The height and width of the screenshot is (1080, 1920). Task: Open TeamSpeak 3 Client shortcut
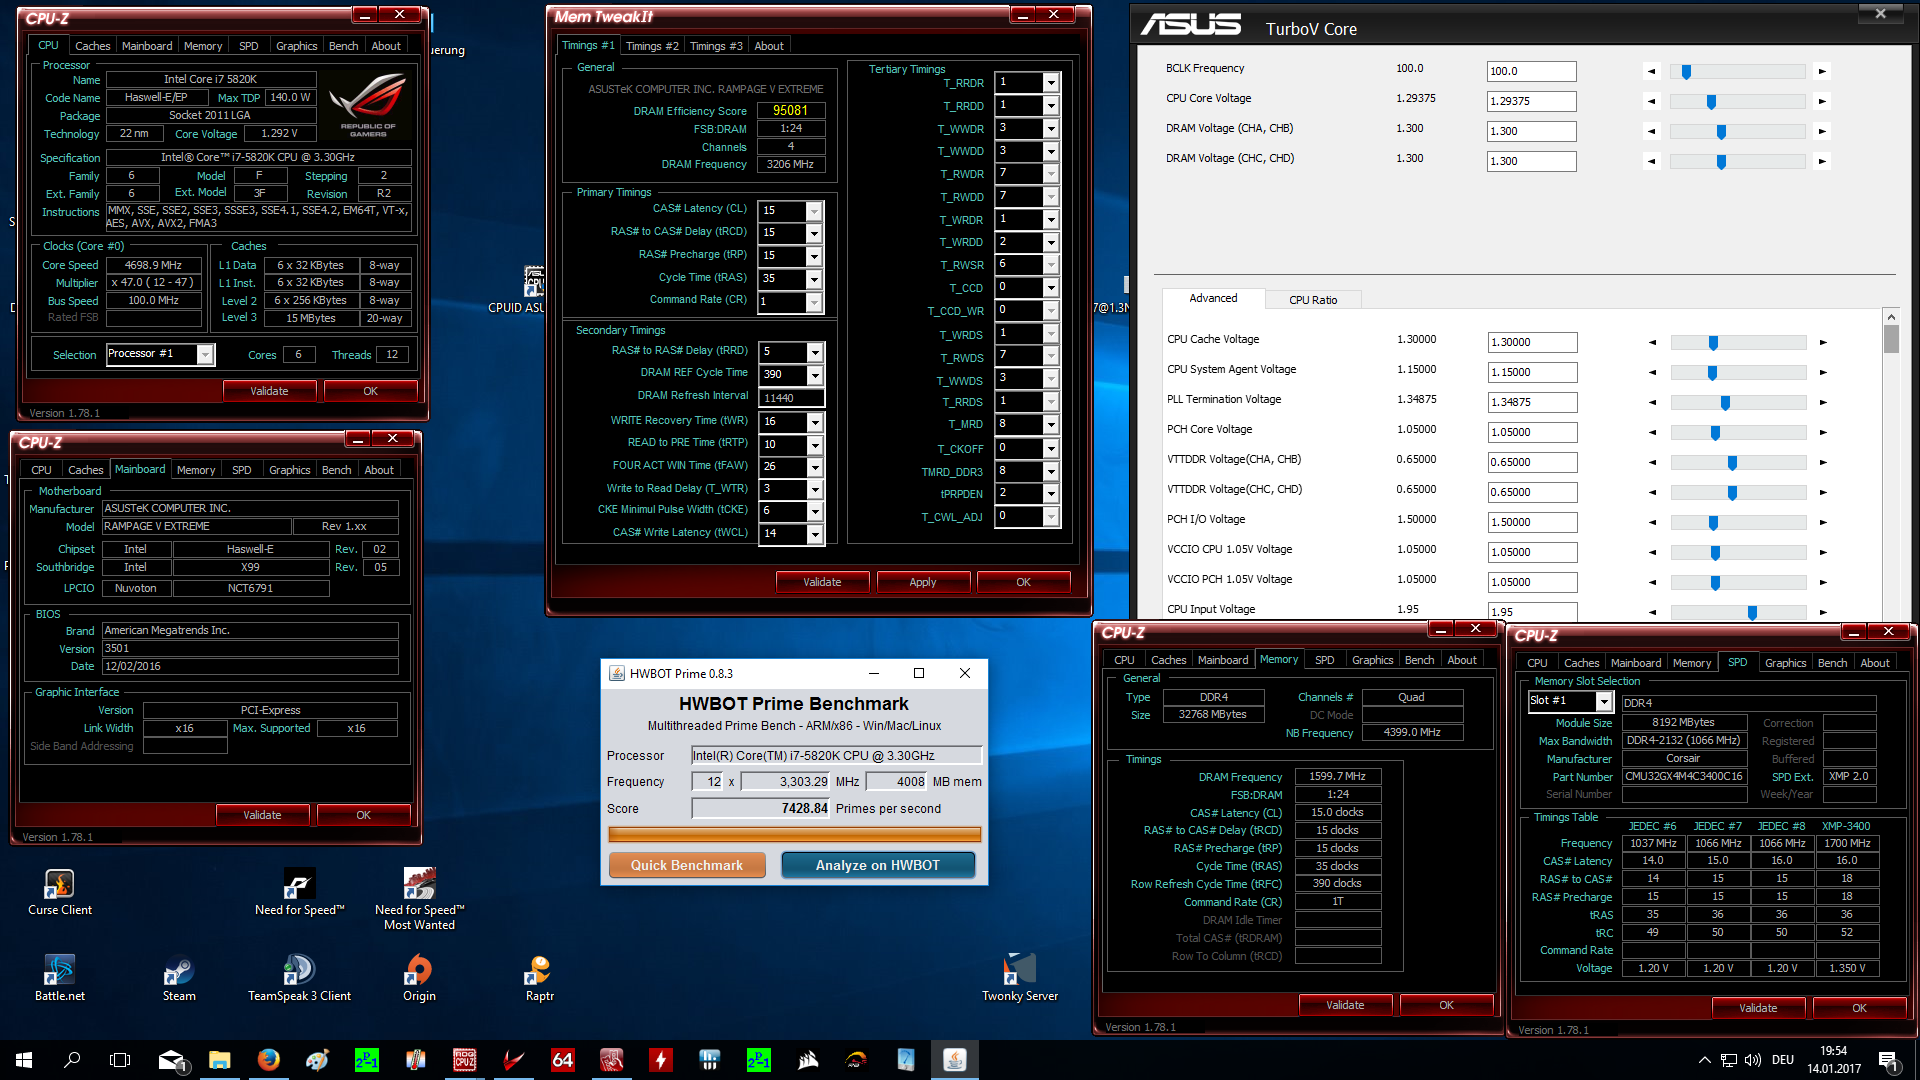click(299, 978)
